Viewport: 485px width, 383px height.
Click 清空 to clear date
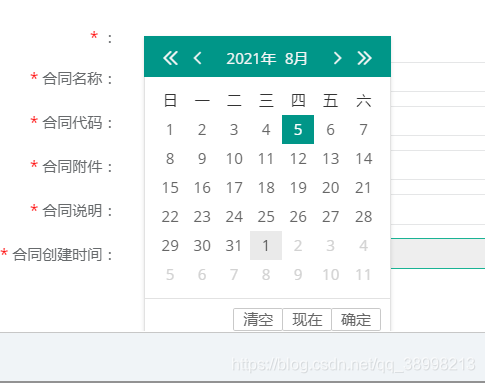258,319
